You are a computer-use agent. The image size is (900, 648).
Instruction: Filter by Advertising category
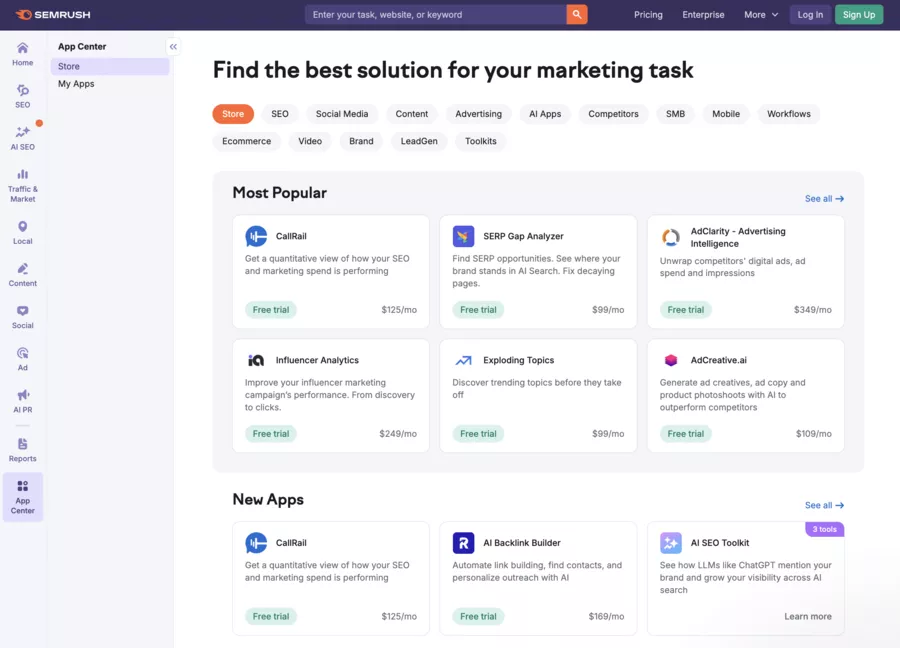pyautogui.click(x=478, y=114)
